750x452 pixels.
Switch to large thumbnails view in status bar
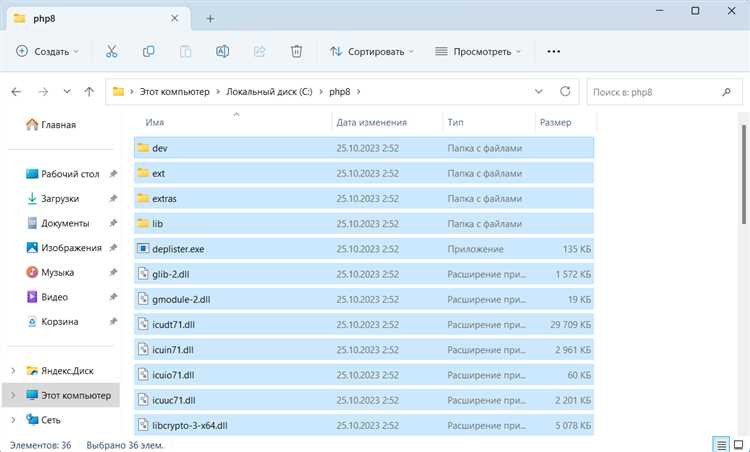[739, 445]
